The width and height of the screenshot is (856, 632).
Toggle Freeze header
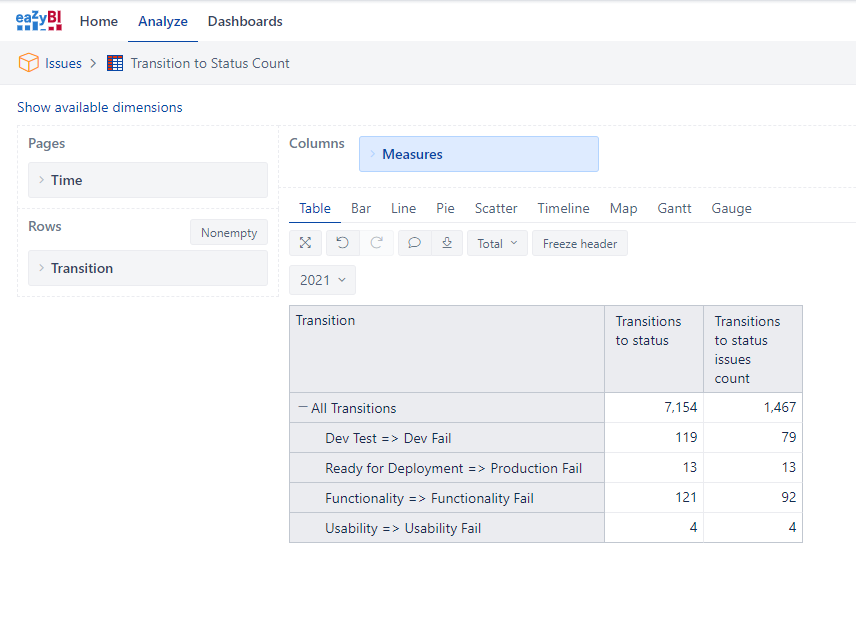[580, 243]
